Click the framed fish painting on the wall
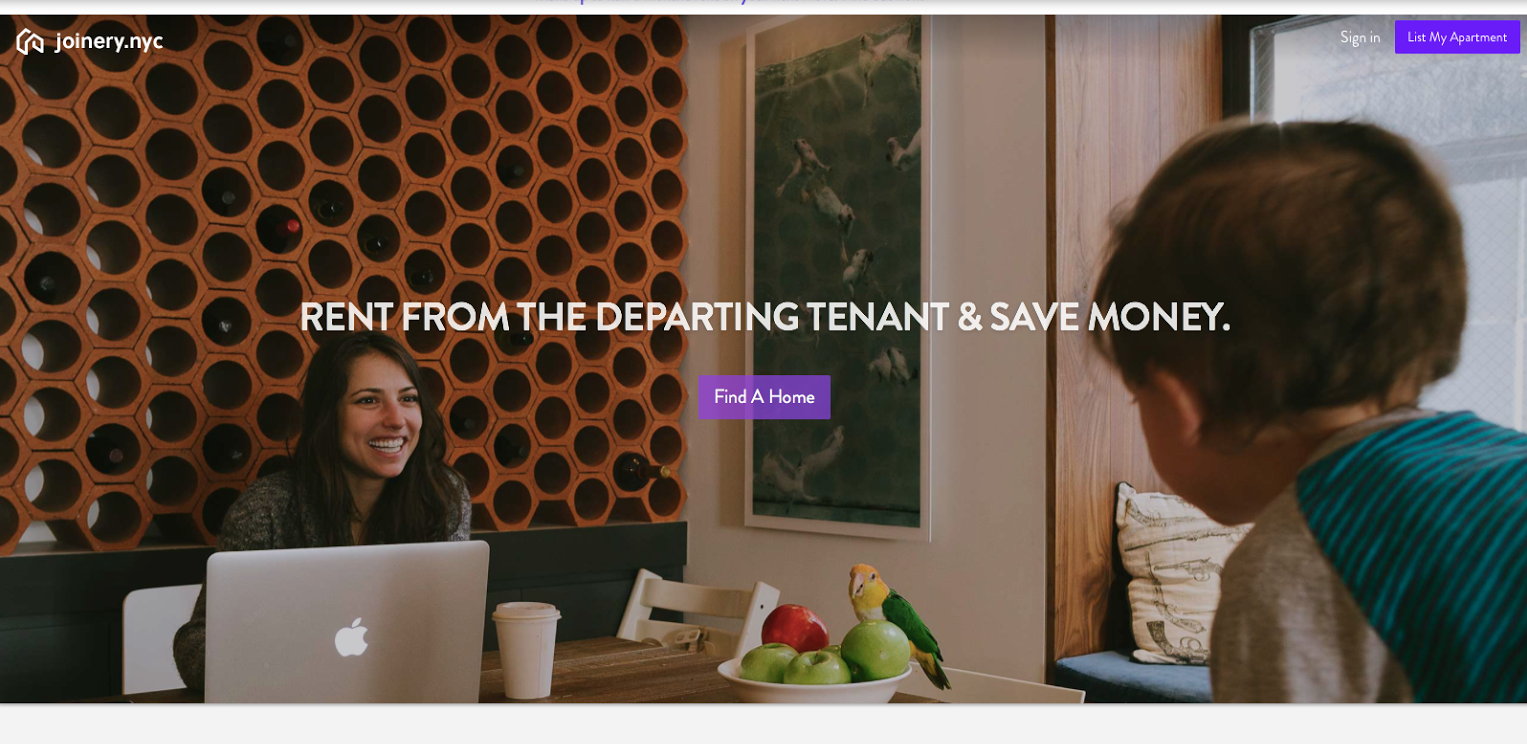 coord(840,270)
